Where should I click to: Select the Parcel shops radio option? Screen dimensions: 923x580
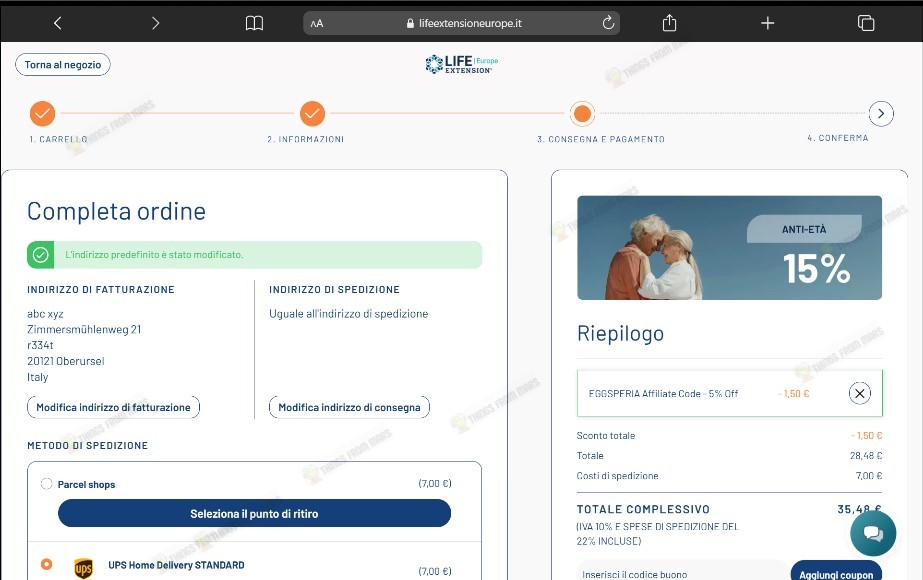click(x=47, y=484)
